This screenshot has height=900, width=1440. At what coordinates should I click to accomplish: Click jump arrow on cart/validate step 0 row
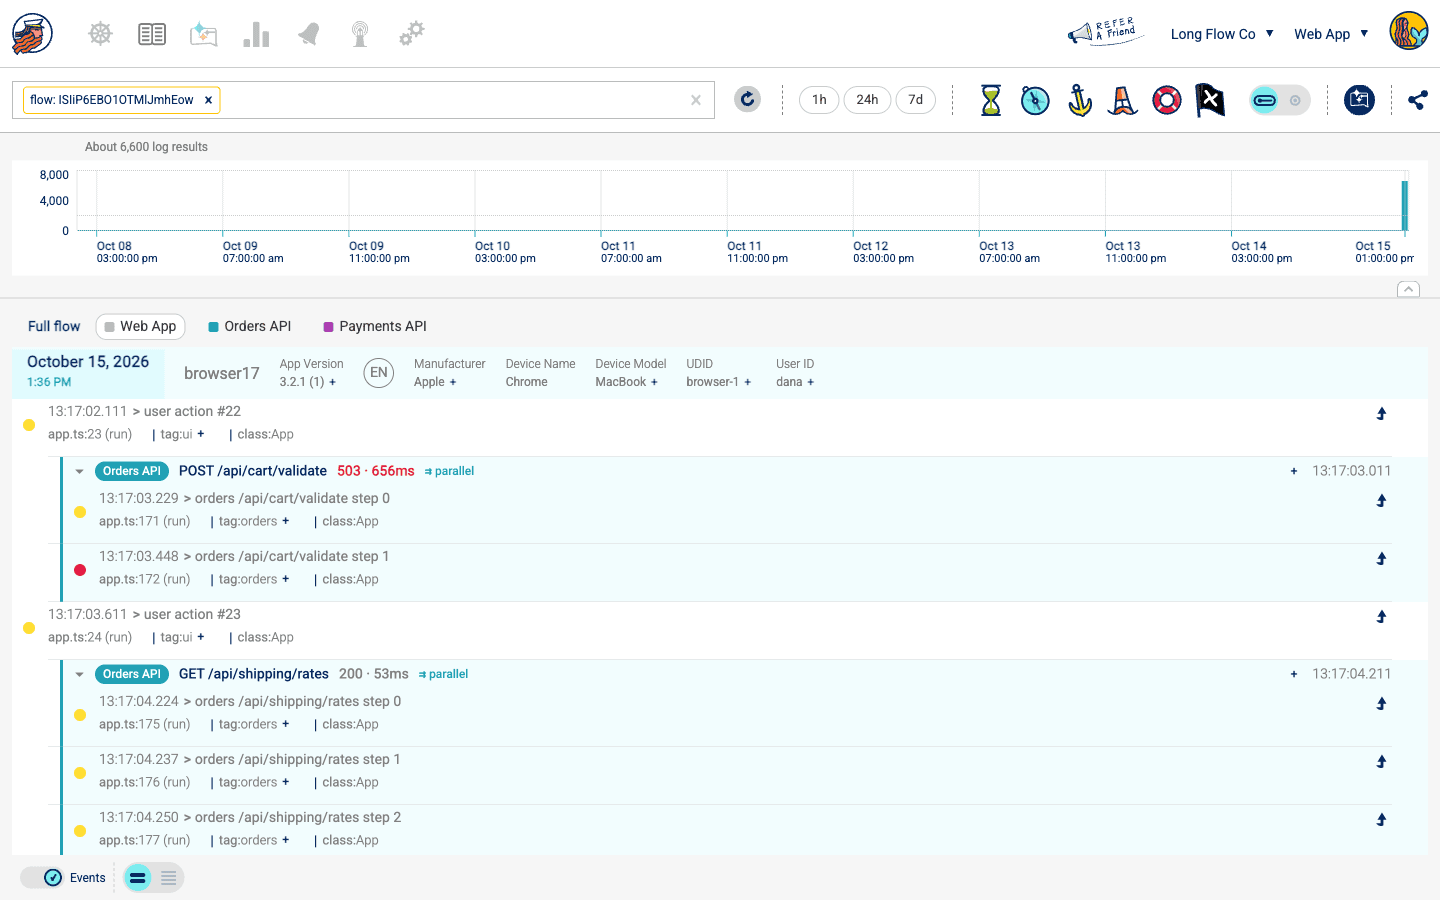point(1381,500)
